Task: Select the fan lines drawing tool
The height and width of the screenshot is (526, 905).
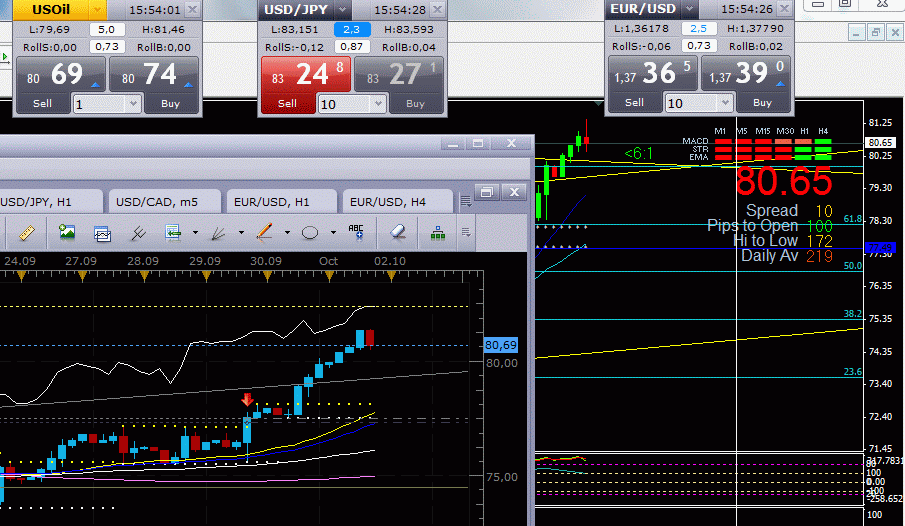Action: pyautogui.click(x=217, y=233)
